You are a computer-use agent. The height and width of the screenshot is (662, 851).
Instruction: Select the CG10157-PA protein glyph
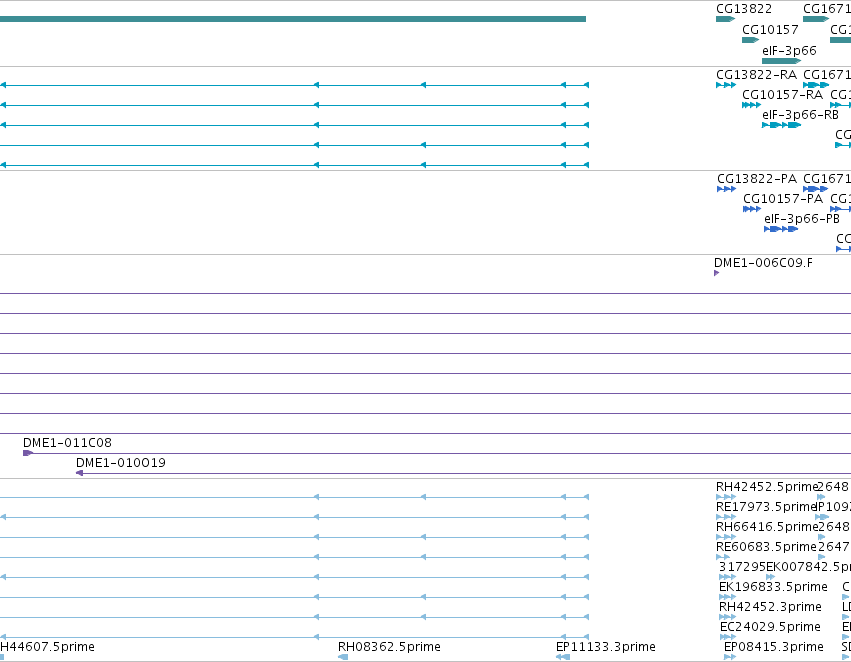click(x=752, y=209)
